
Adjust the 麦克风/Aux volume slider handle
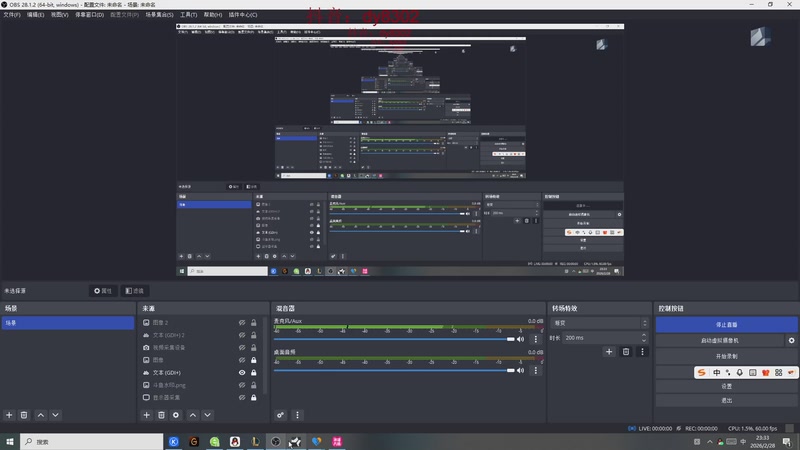[510, 339]
